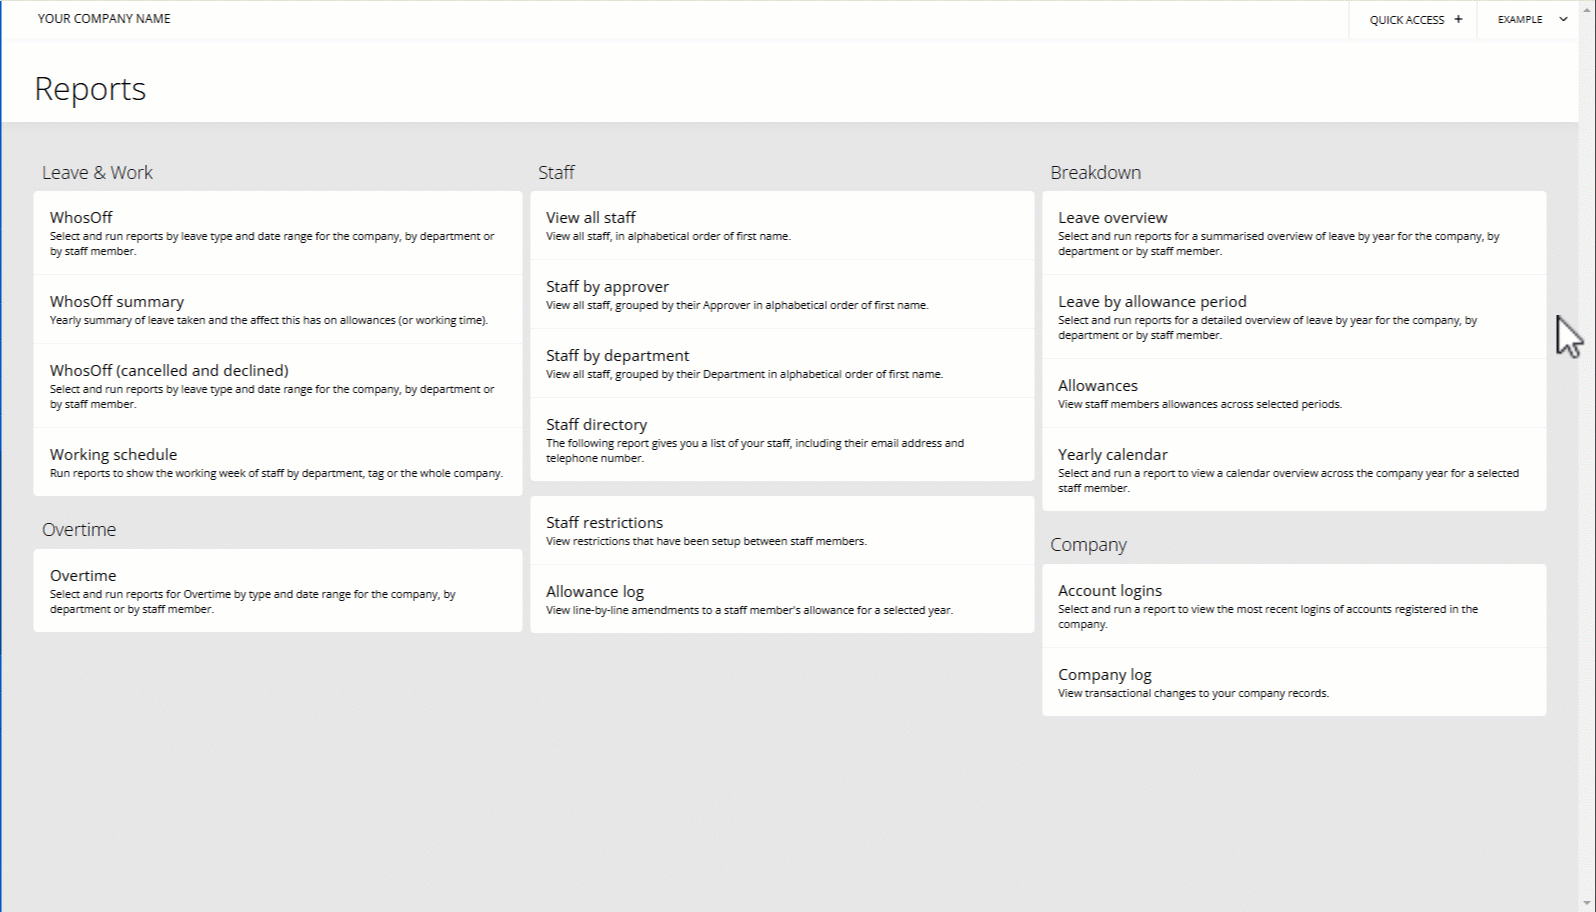The image size is (1596, 912).
Task: Open the WhosOff summary report
Action: click(278, 310)
